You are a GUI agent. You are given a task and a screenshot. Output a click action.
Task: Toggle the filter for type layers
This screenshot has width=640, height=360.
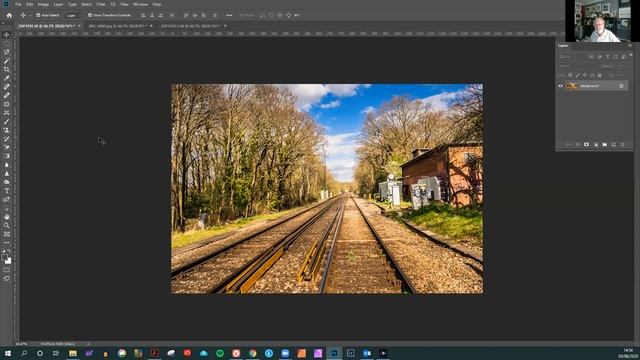pyautogui.click(x=607, y=56)
